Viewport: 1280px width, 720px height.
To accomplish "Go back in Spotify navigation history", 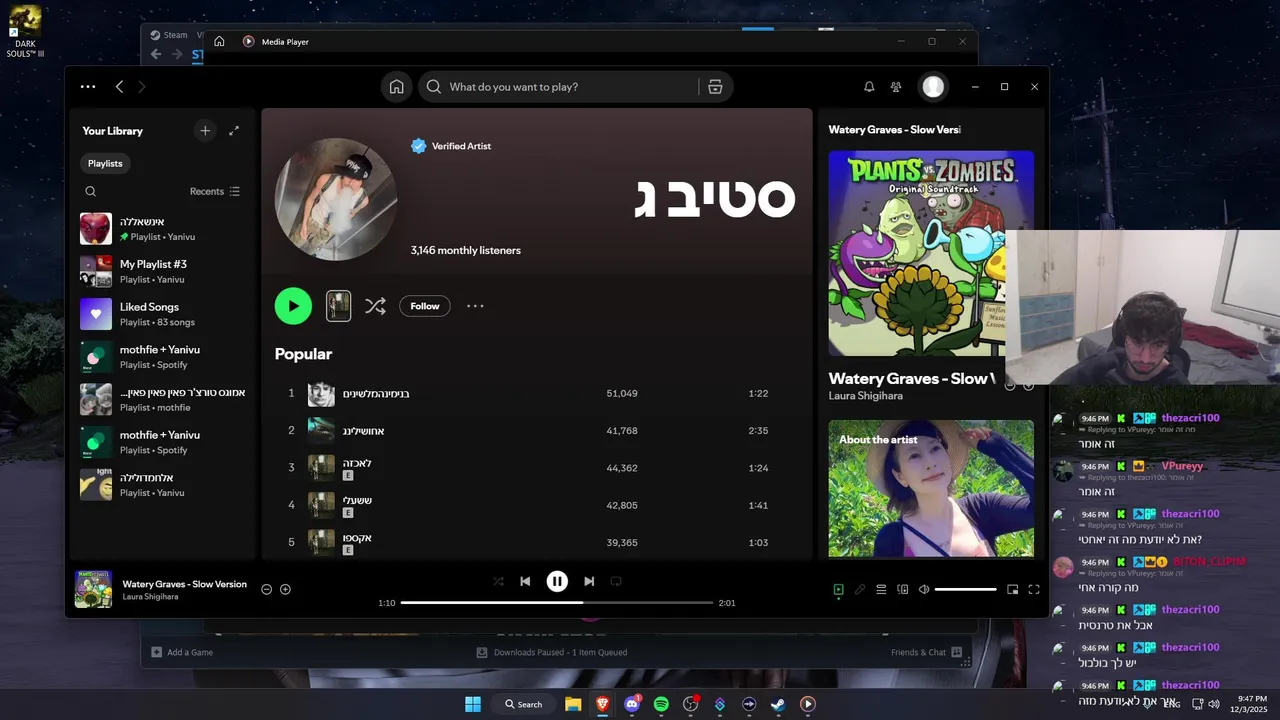I will click(x=119, y=87).
